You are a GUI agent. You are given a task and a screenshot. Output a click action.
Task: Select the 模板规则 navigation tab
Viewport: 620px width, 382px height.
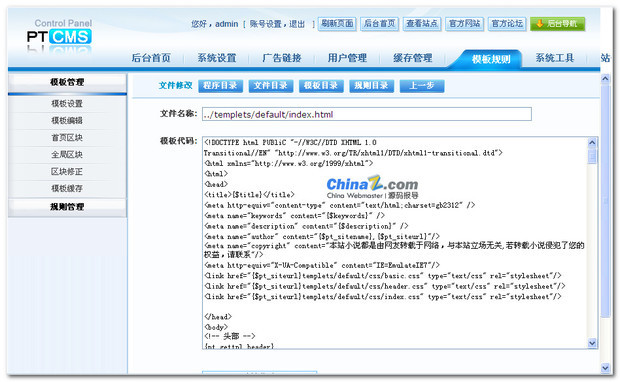491,59
